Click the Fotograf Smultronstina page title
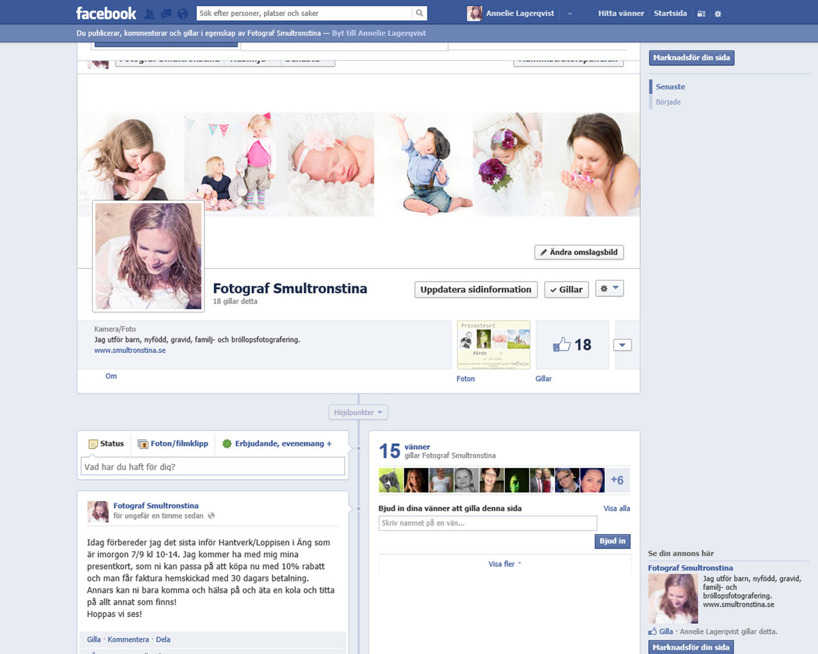 click(290, 288)
